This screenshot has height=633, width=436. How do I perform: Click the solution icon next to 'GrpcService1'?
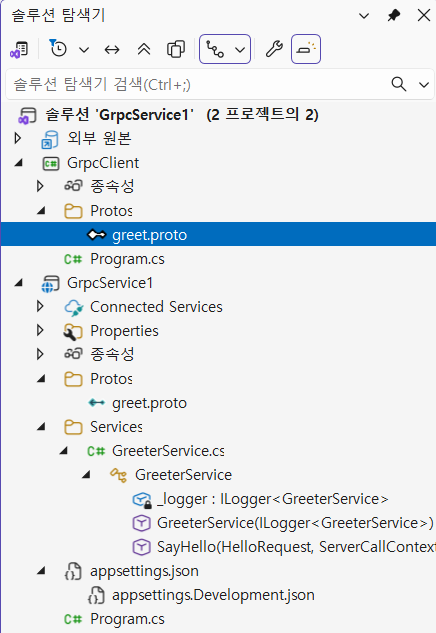27,115
